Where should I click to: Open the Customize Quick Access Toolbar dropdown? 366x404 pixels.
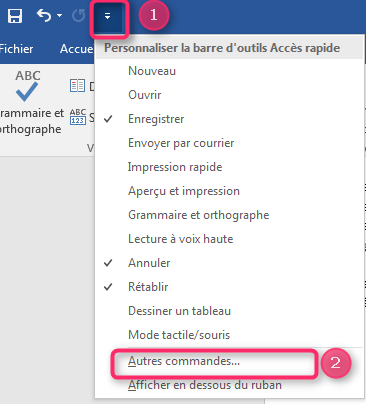[107, 16]
